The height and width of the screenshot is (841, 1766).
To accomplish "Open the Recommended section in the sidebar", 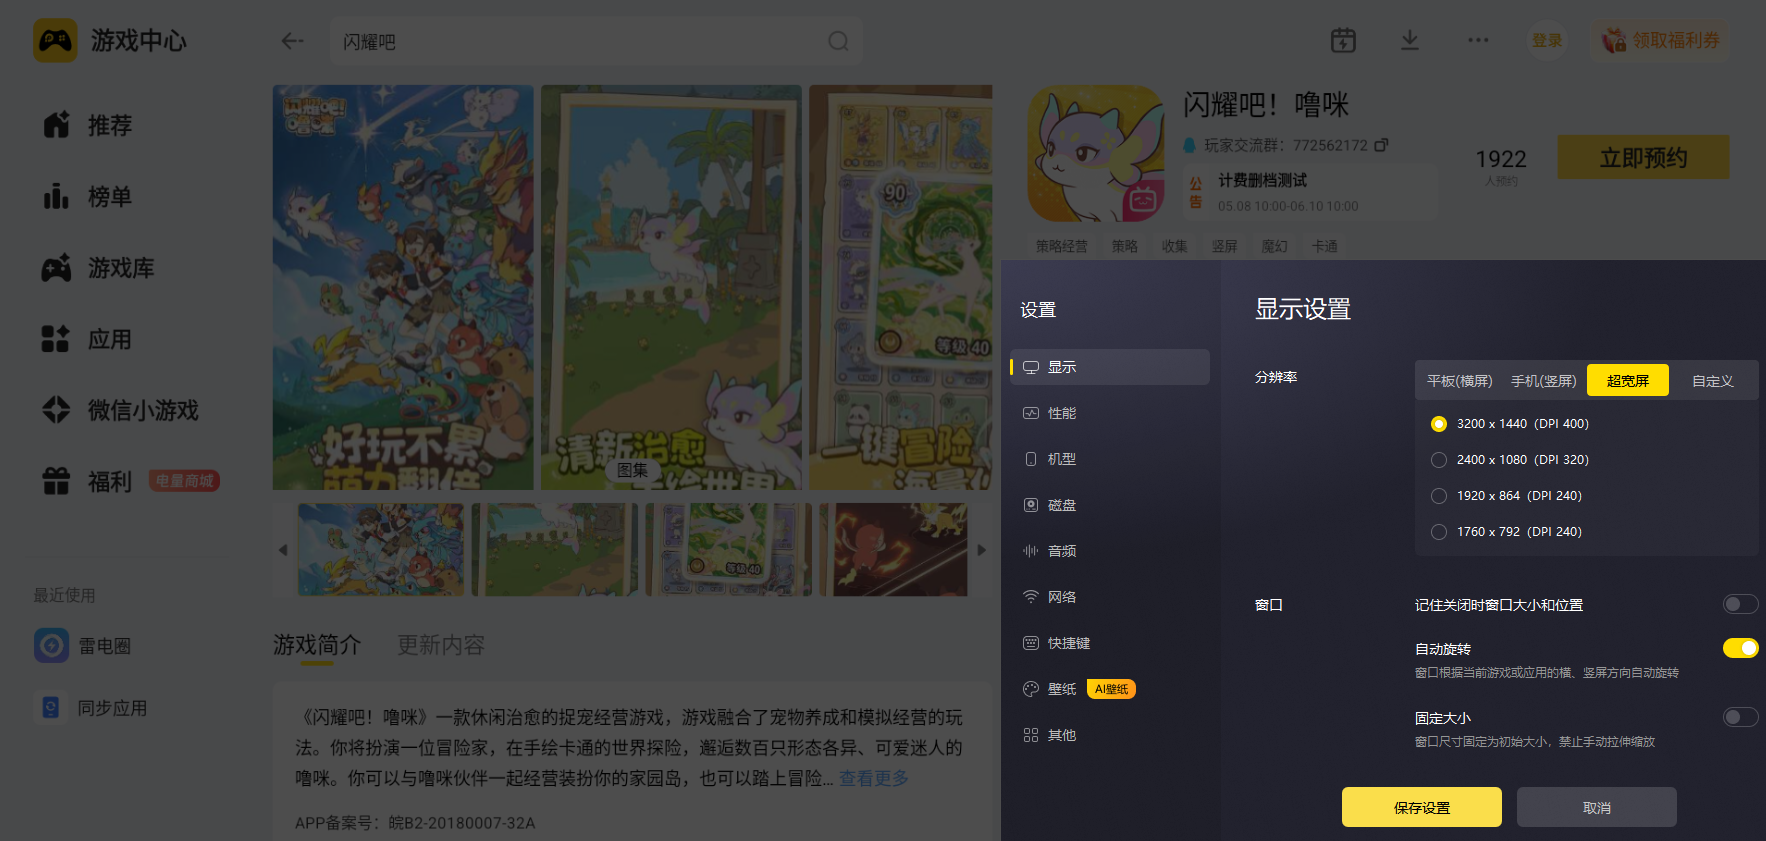I will coord(90,125).
